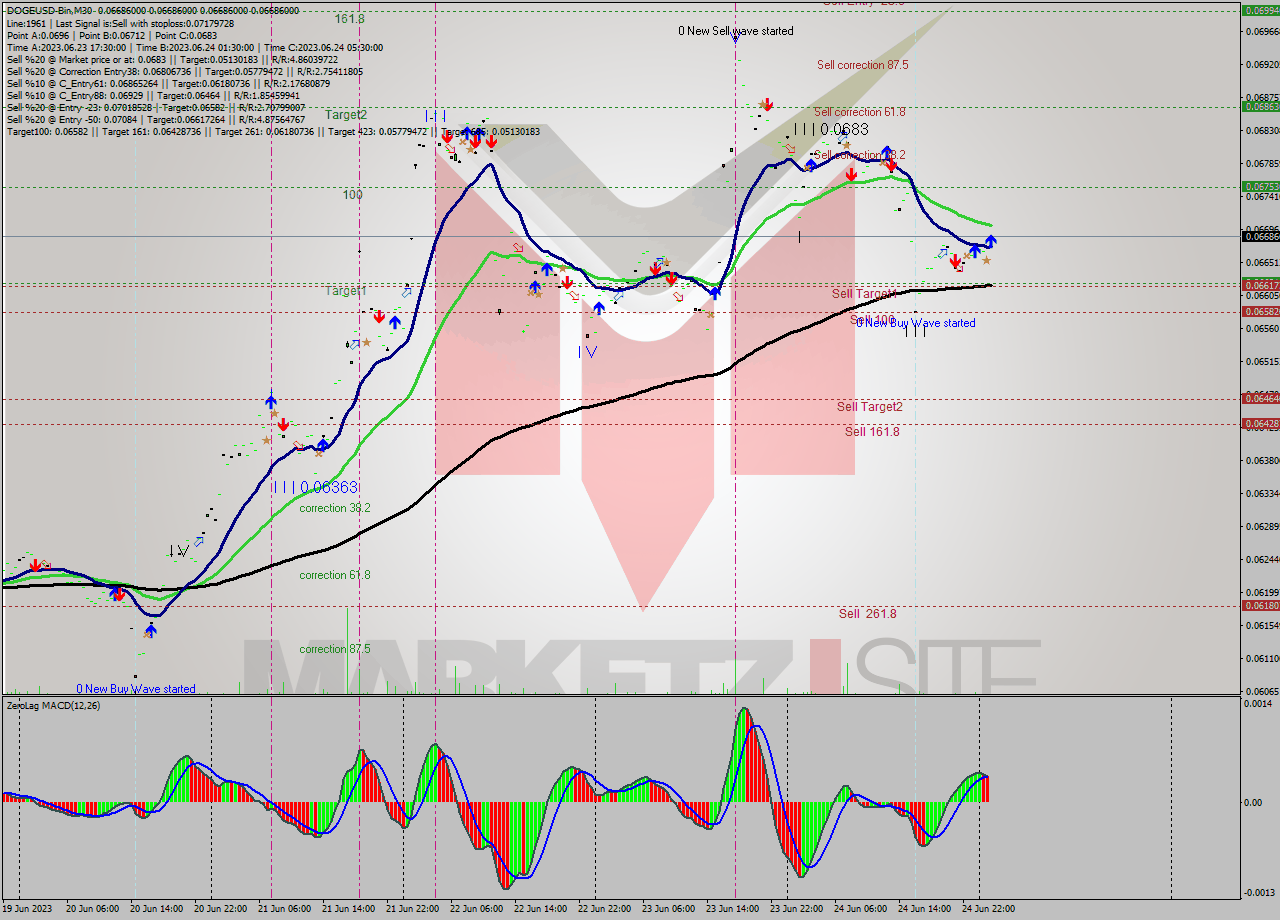The image size is (1280, 920).
Task: Click the '22 Jun 06:00' time axis label
Action: (476, 909)
